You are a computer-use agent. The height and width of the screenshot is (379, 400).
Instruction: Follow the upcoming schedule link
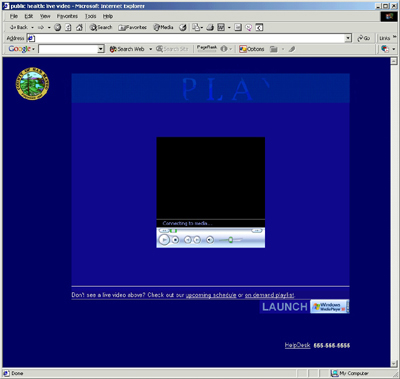[x=211, y=295]
